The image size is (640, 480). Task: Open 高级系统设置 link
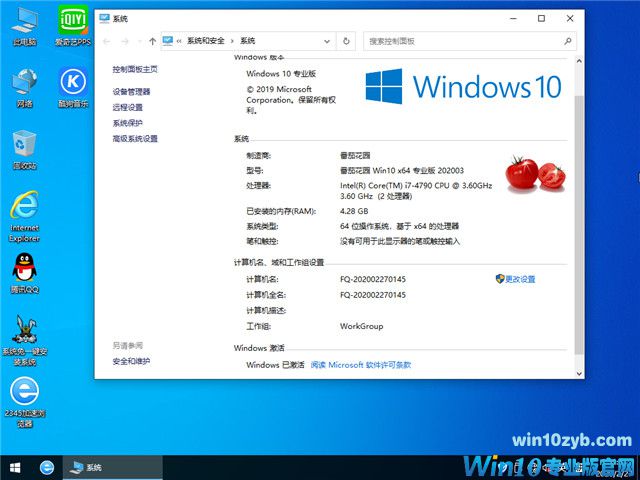click(x=135, y=139)
